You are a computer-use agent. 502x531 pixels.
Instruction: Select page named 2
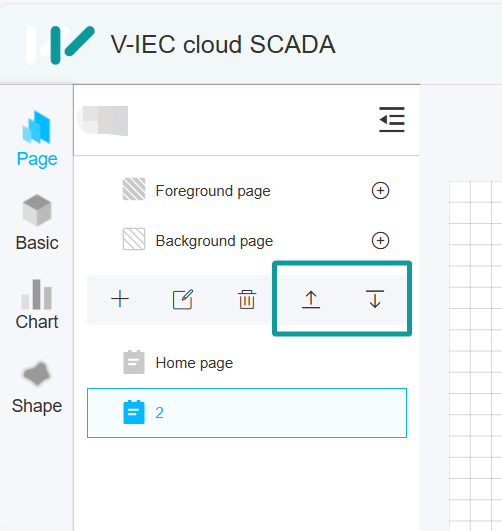[247, 413]
